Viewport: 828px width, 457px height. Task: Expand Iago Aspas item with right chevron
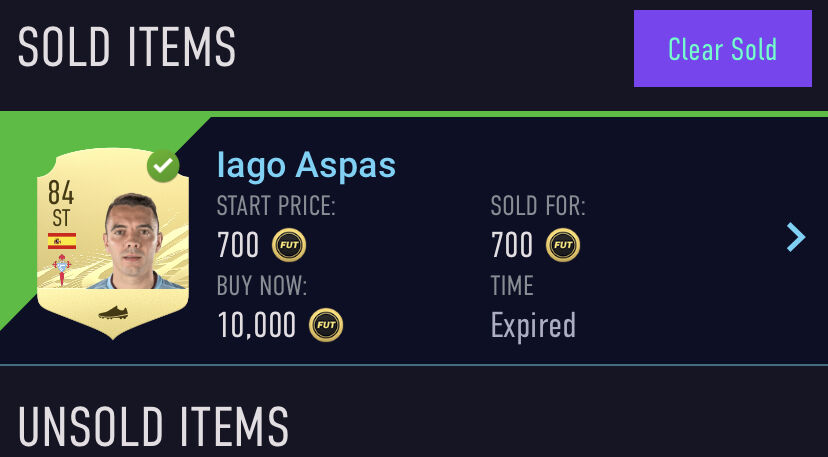[795, 237]
